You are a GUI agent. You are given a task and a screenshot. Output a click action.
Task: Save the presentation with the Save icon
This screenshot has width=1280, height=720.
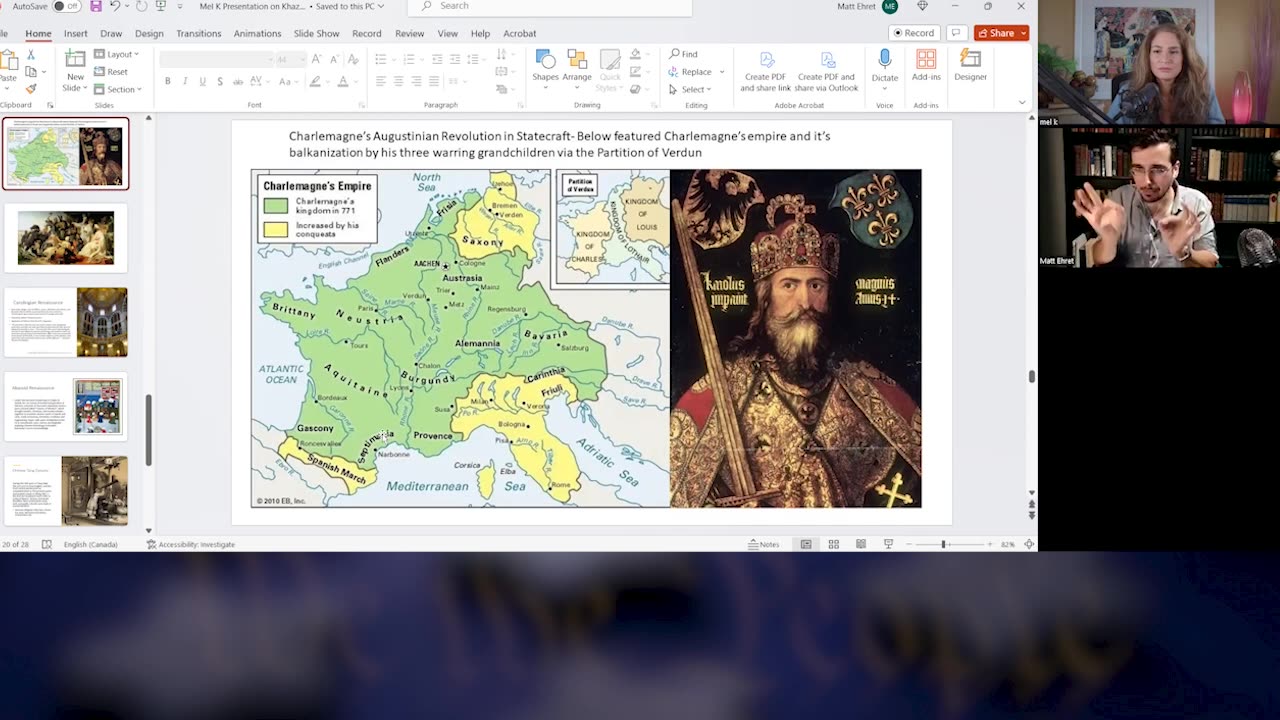pyautogui.click(x=95, y=6)
